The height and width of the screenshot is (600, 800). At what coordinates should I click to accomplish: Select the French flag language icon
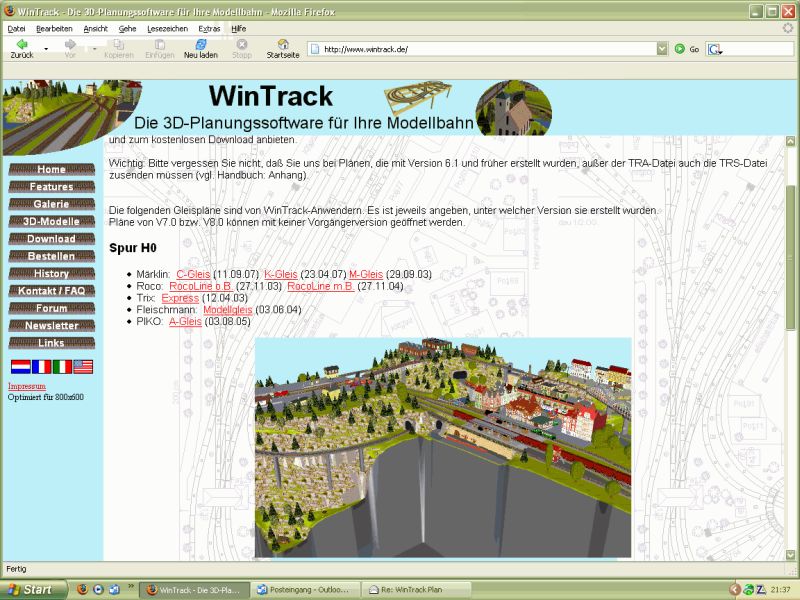41,367
